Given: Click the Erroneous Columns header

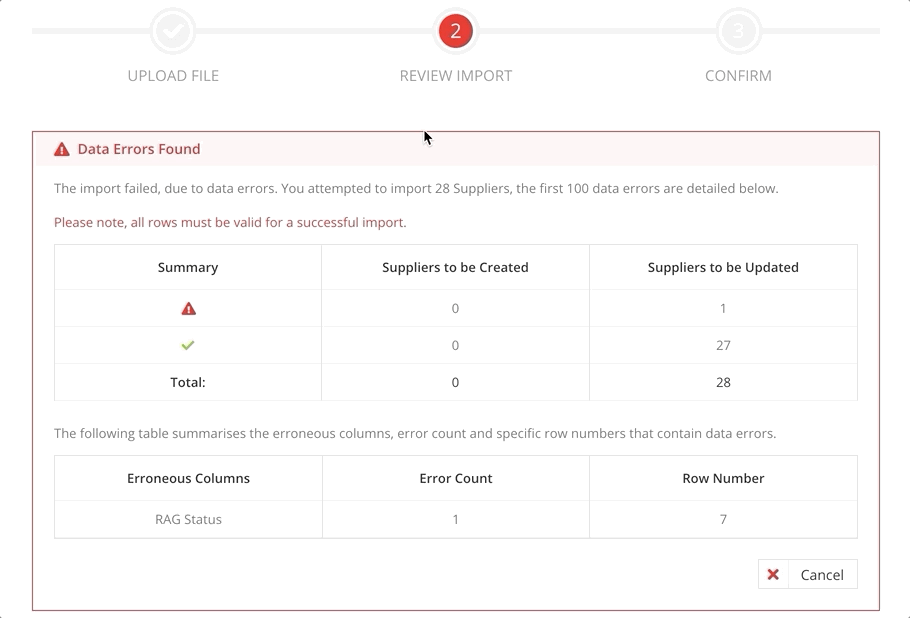Looking at the screenshot, I should click(x=188, y=479).
